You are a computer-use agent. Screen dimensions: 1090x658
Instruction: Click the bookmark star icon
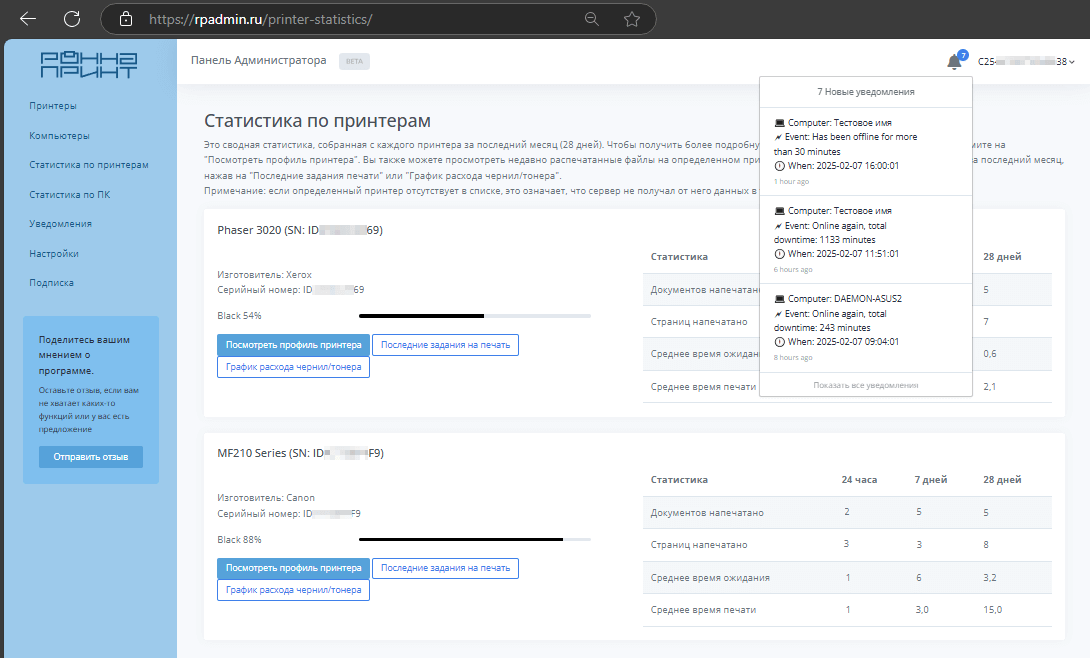click(632, 19)
